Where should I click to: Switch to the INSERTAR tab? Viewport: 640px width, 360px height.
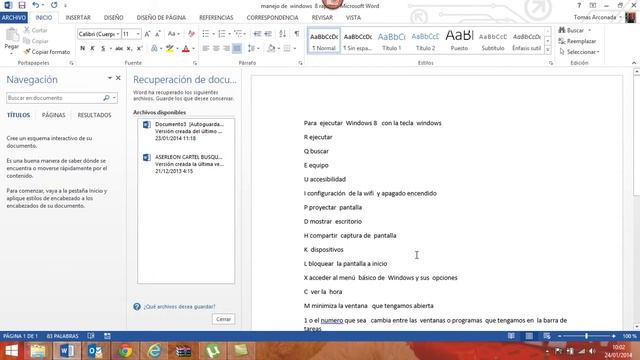click(78, 18)
